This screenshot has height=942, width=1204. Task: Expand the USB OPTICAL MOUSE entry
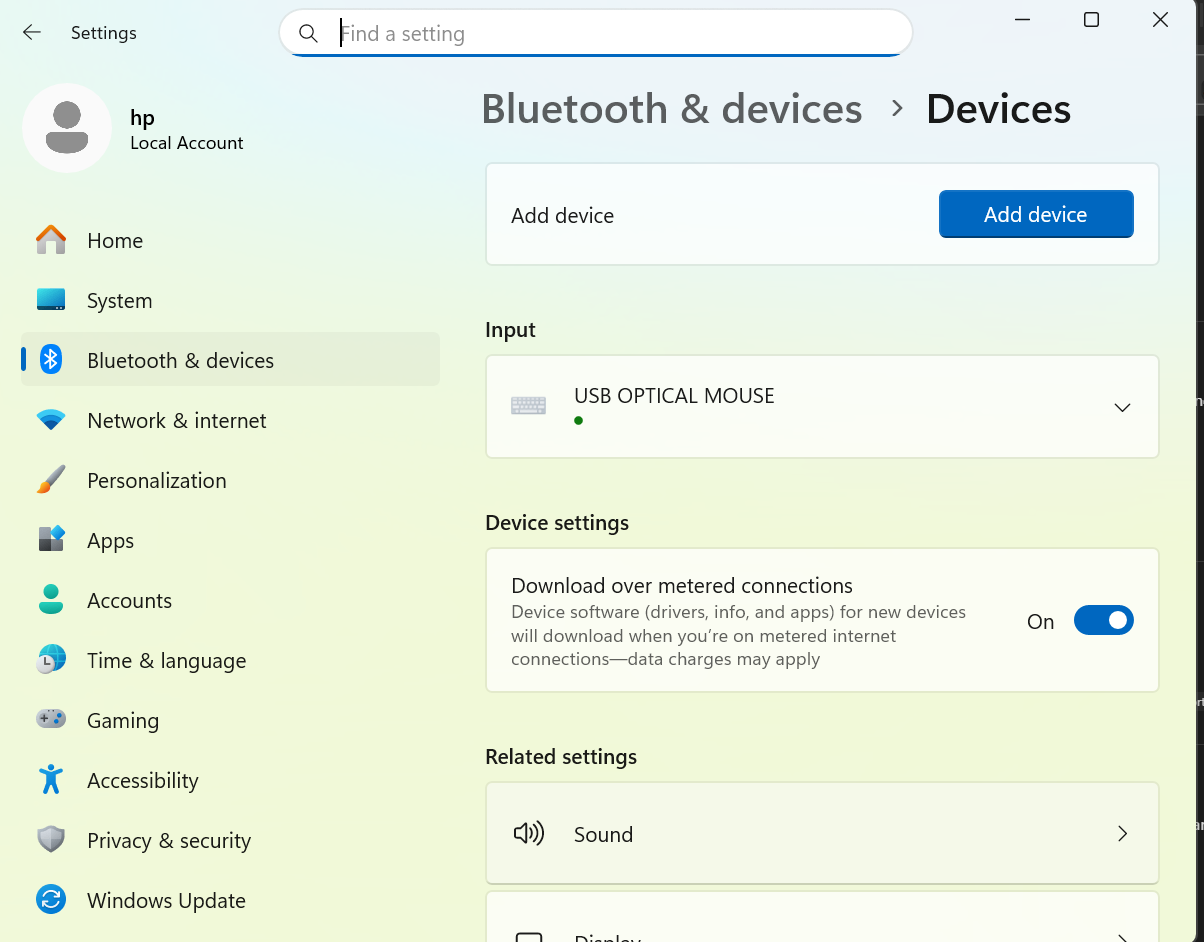tap(1122, 407)
